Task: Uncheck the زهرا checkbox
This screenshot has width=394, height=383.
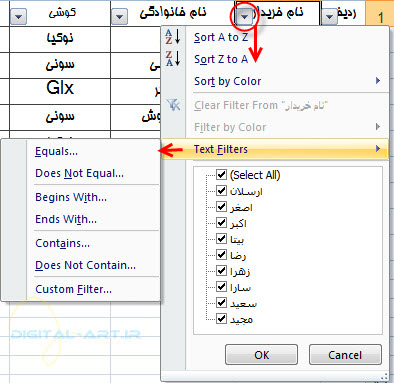Action: pos(221,271)
